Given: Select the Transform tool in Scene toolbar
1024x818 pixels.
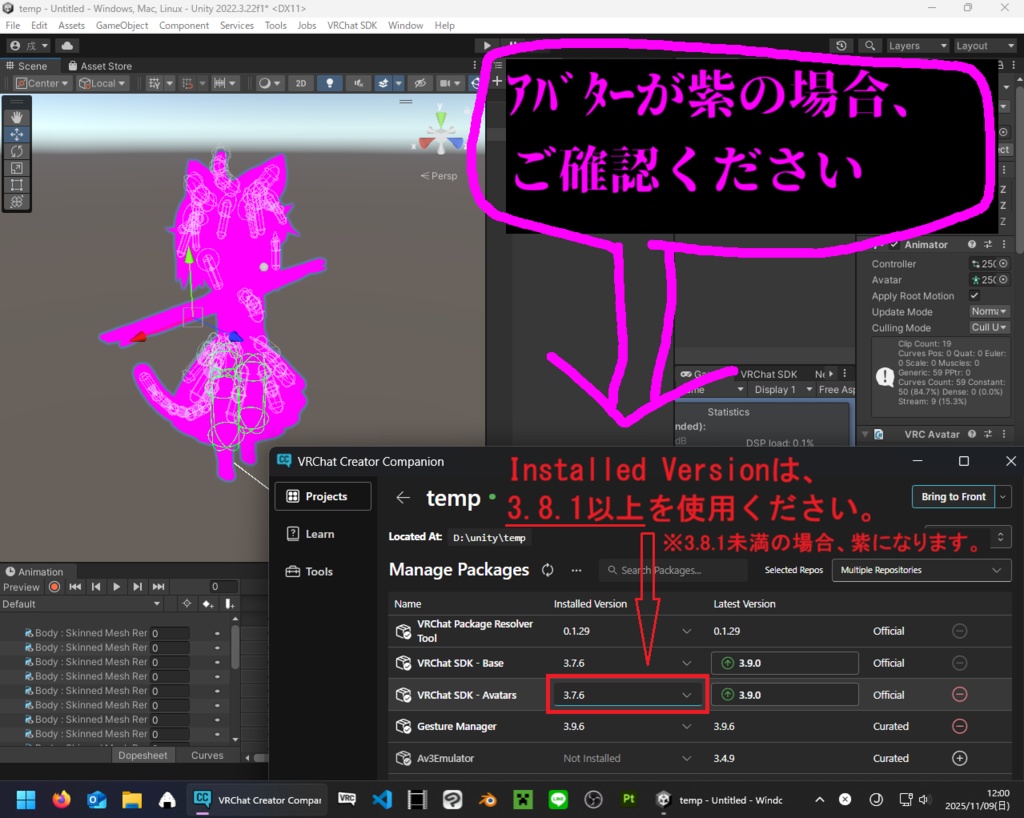Looking at the screenshot, I should pyautogui.click(x=16, y=202).
